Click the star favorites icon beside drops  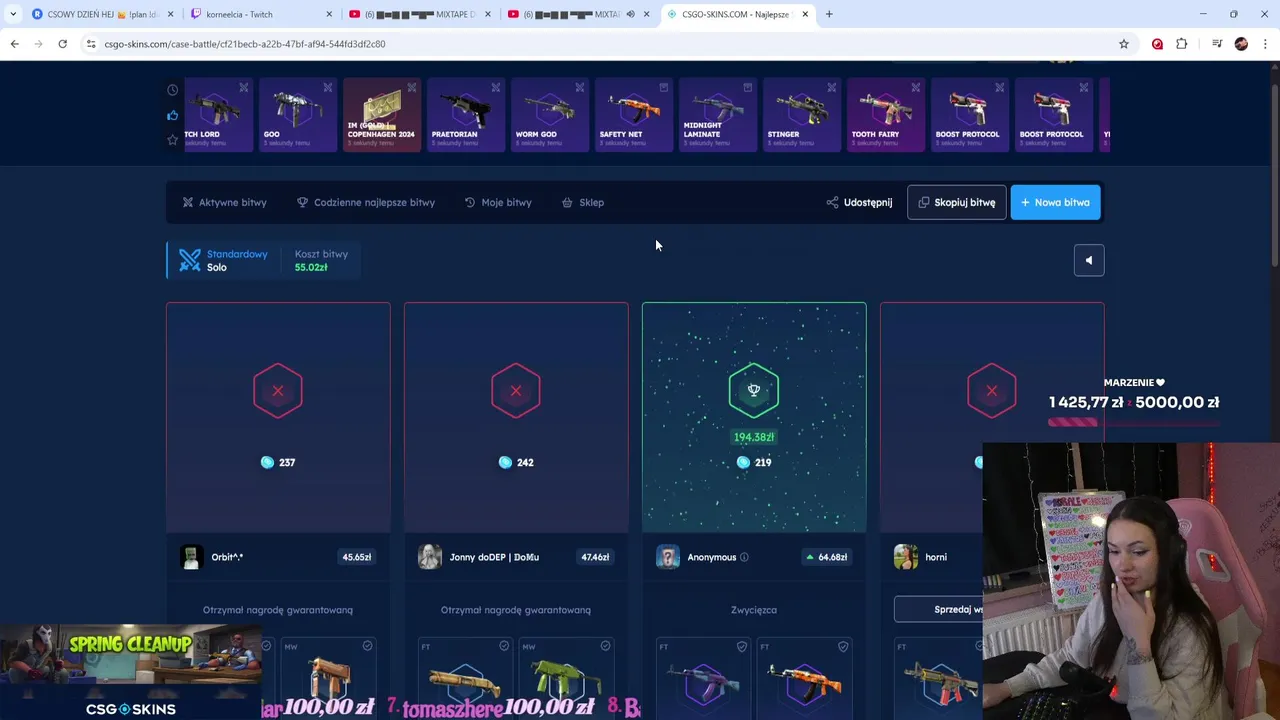[x=172, y=140]
